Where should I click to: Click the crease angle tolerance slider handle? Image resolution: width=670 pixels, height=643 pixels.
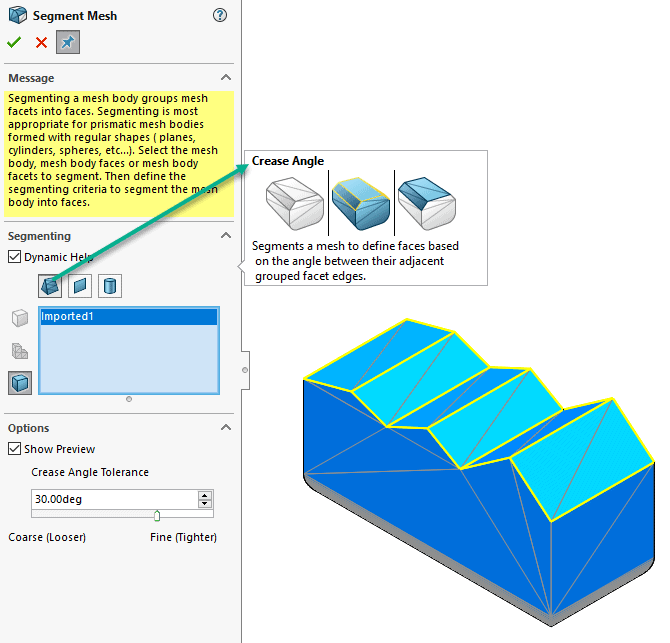157,516
